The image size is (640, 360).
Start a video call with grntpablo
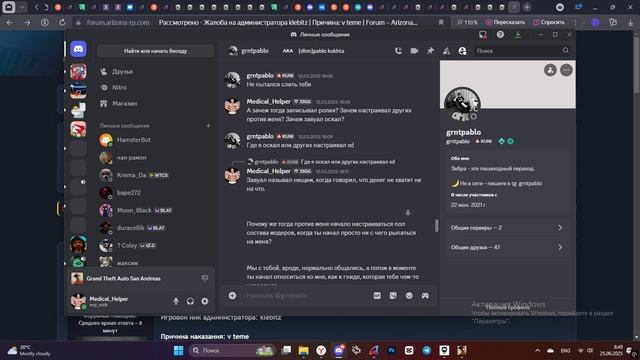pyautogui.click(x=414, y=51)
